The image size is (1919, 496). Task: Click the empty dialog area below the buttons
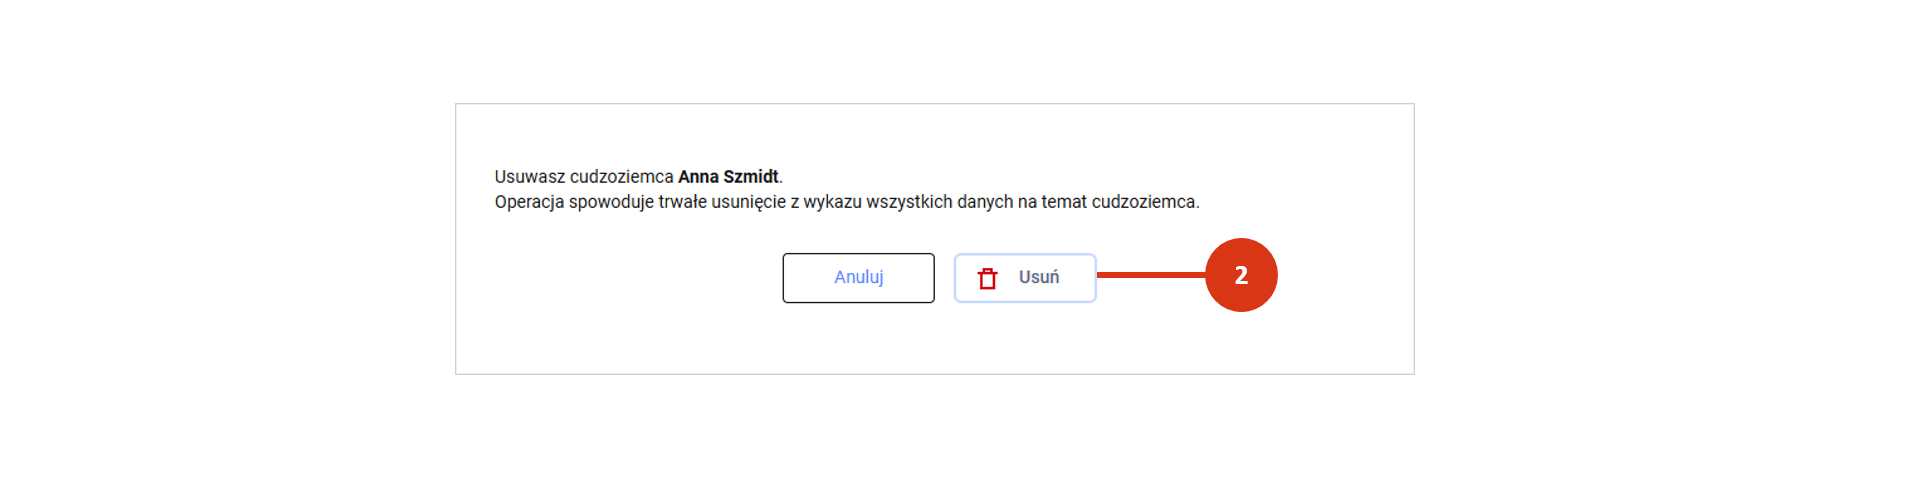click(x=935, y=338)
